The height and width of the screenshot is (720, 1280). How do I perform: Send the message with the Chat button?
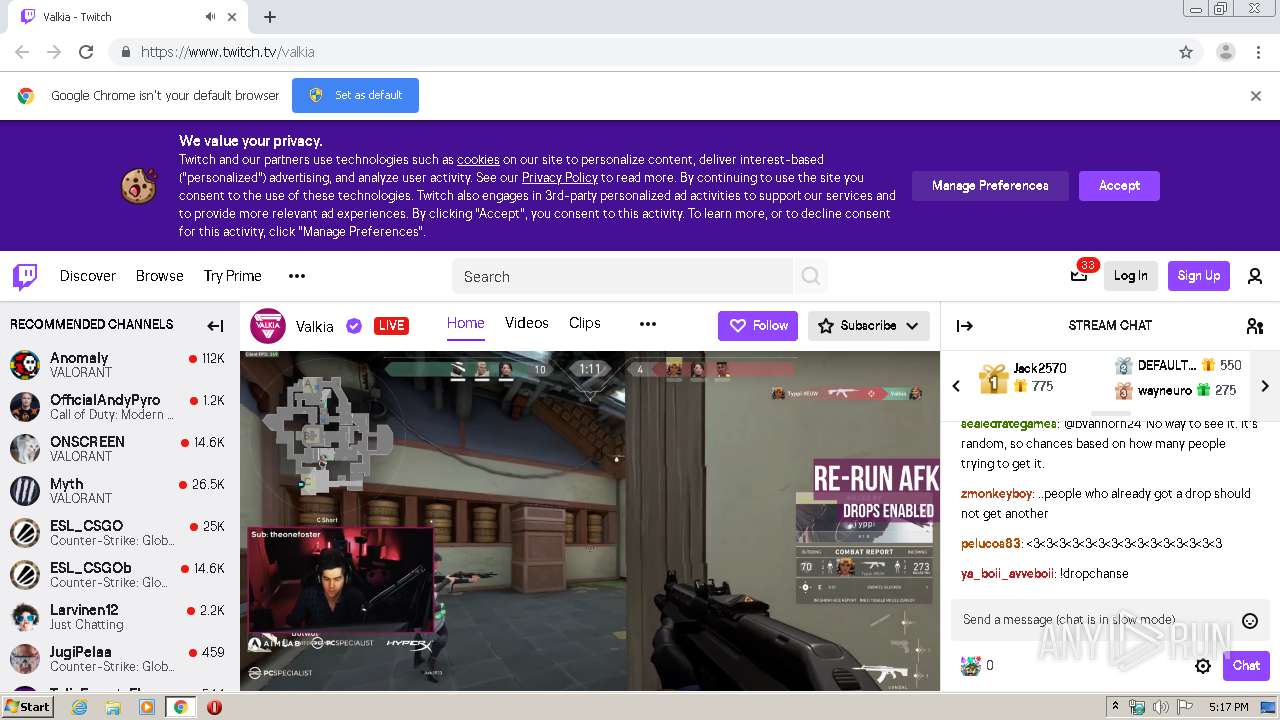[1246, 666]
